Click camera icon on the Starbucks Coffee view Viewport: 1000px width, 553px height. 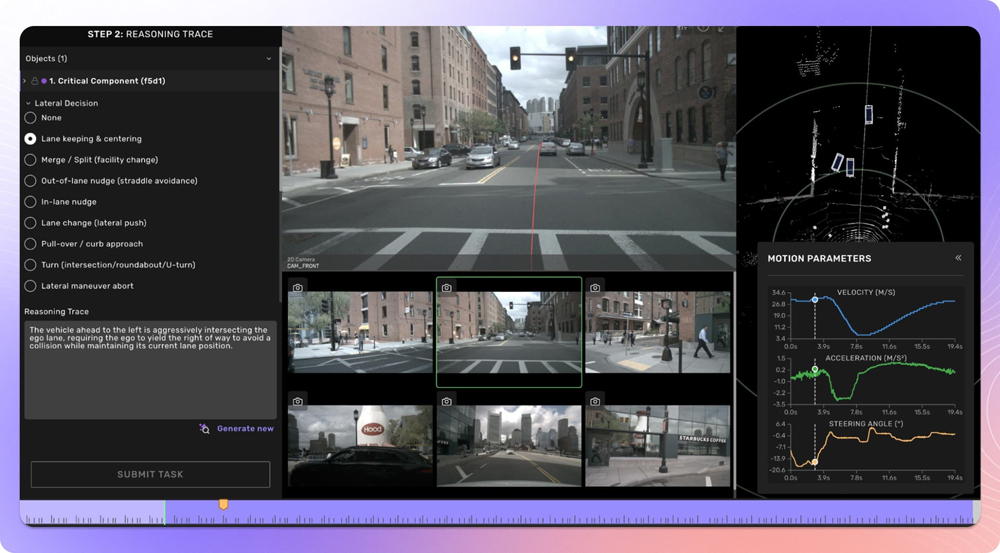tap(595, 402)
